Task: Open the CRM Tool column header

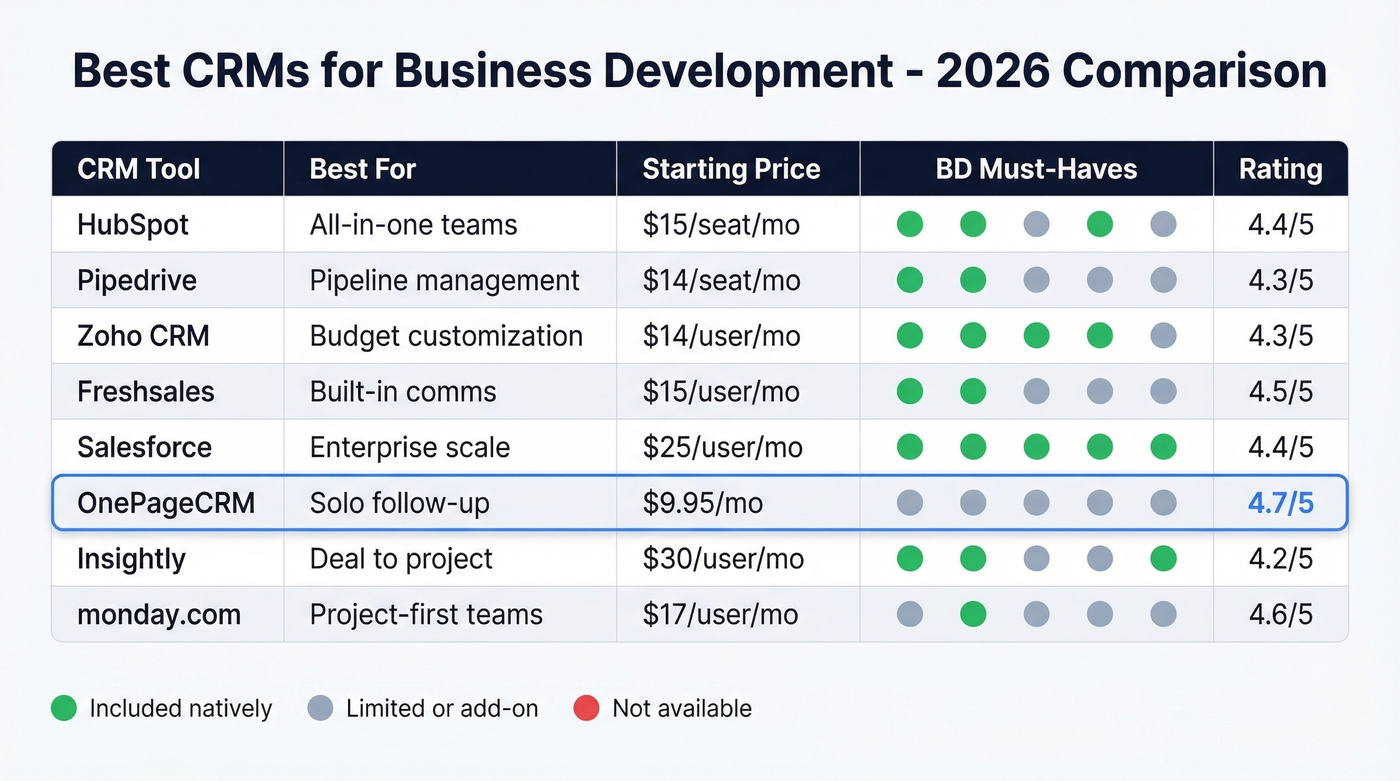Action: 140,168
